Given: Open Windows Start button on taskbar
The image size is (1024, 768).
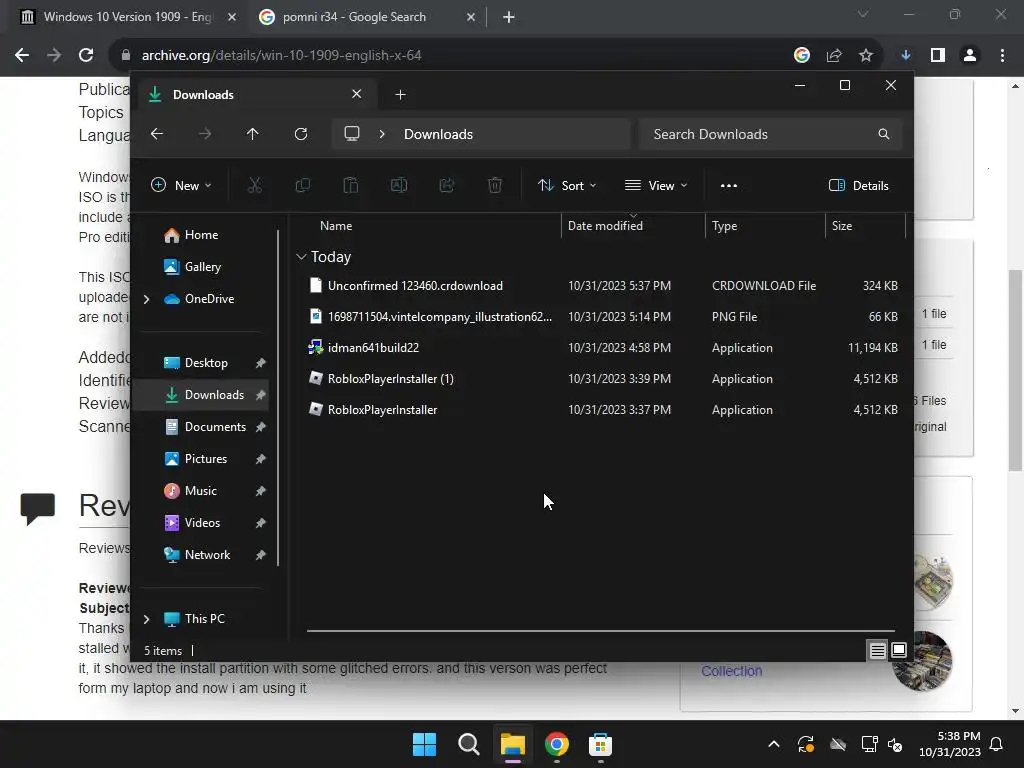Looking at the screenshot, I should 424,744.
